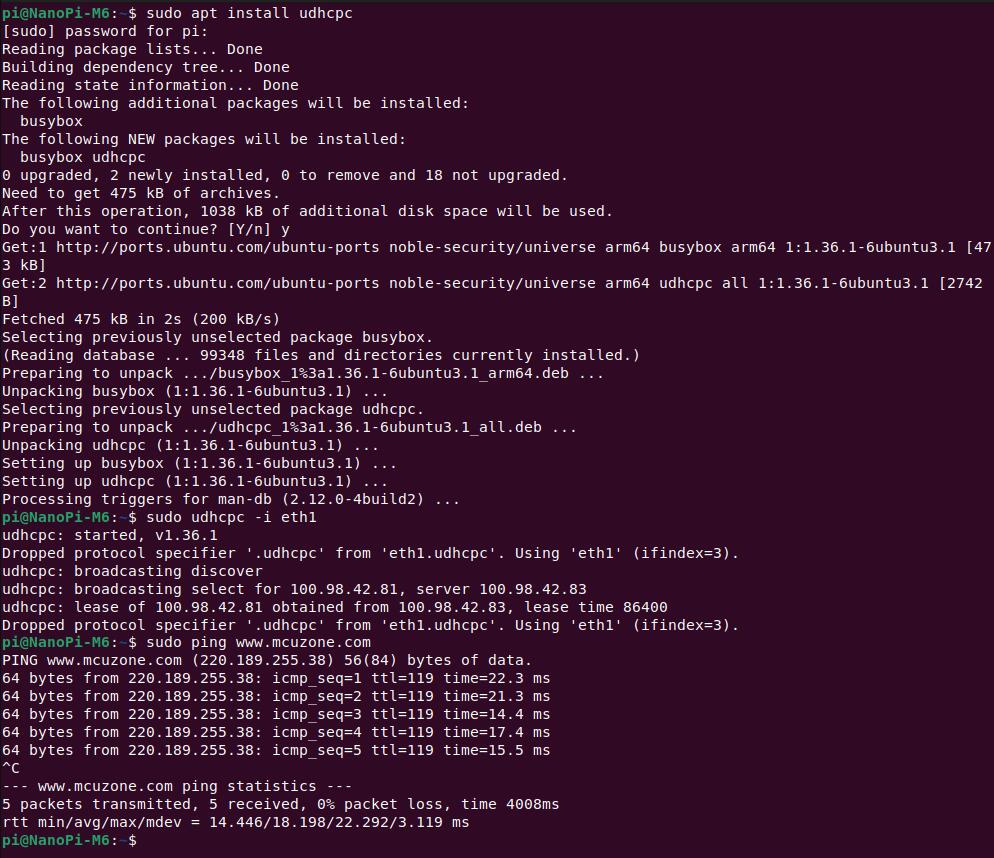The height and width of the screenshot is (858, 994).
Task: Click the lease obtained line with 86400
Action: (x=335, y=608)
